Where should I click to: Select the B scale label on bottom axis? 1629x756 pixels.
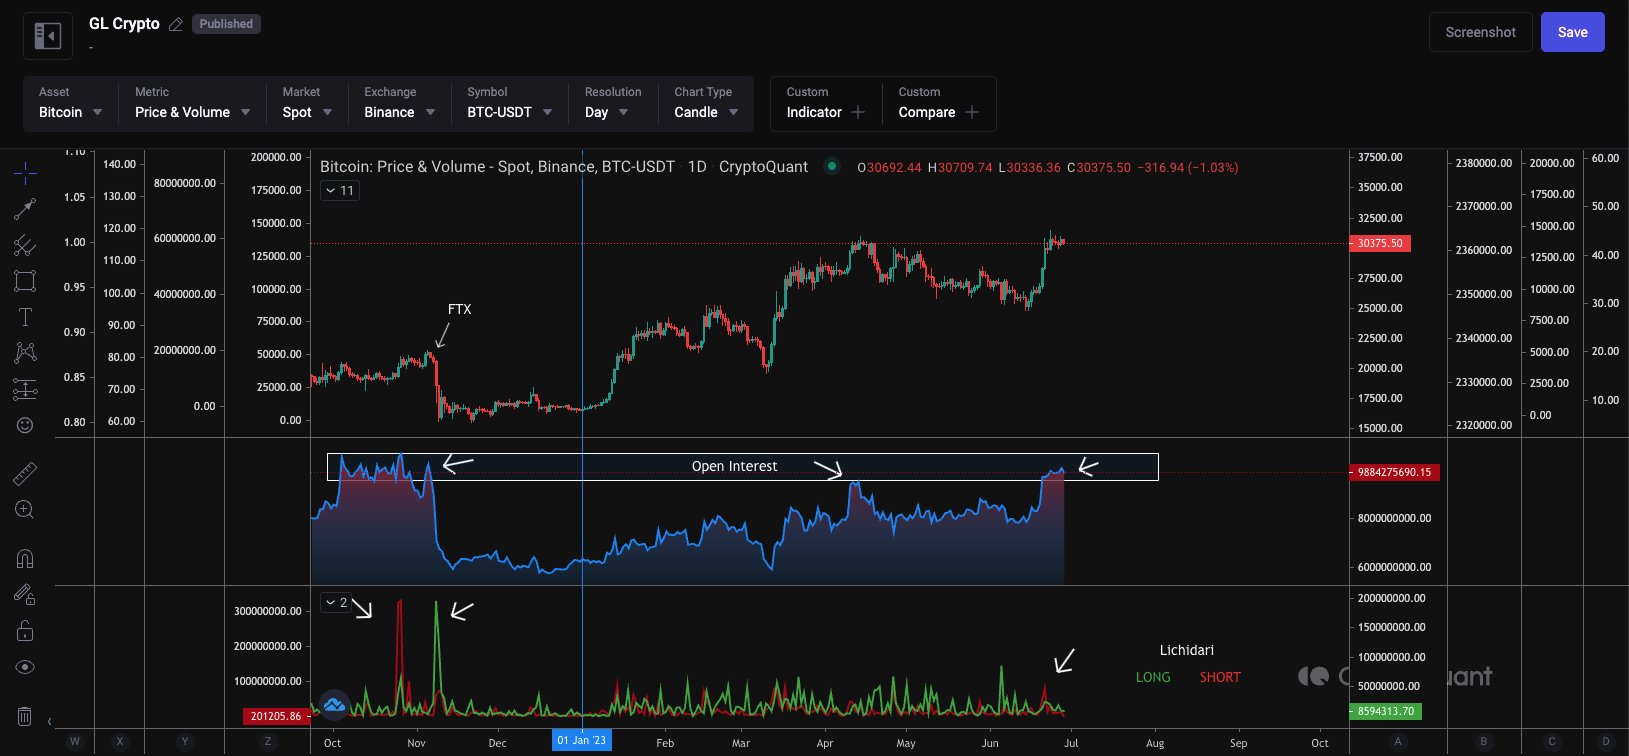click(x=1484, y=742)
